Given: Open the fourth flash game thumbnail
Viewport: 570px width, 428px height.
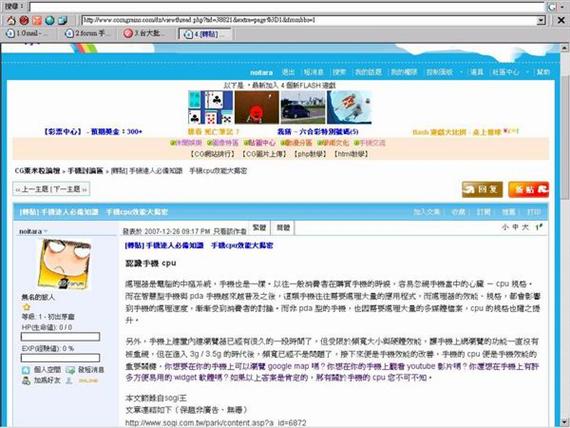Looking at the screenshot, I should tap(349, 107).
